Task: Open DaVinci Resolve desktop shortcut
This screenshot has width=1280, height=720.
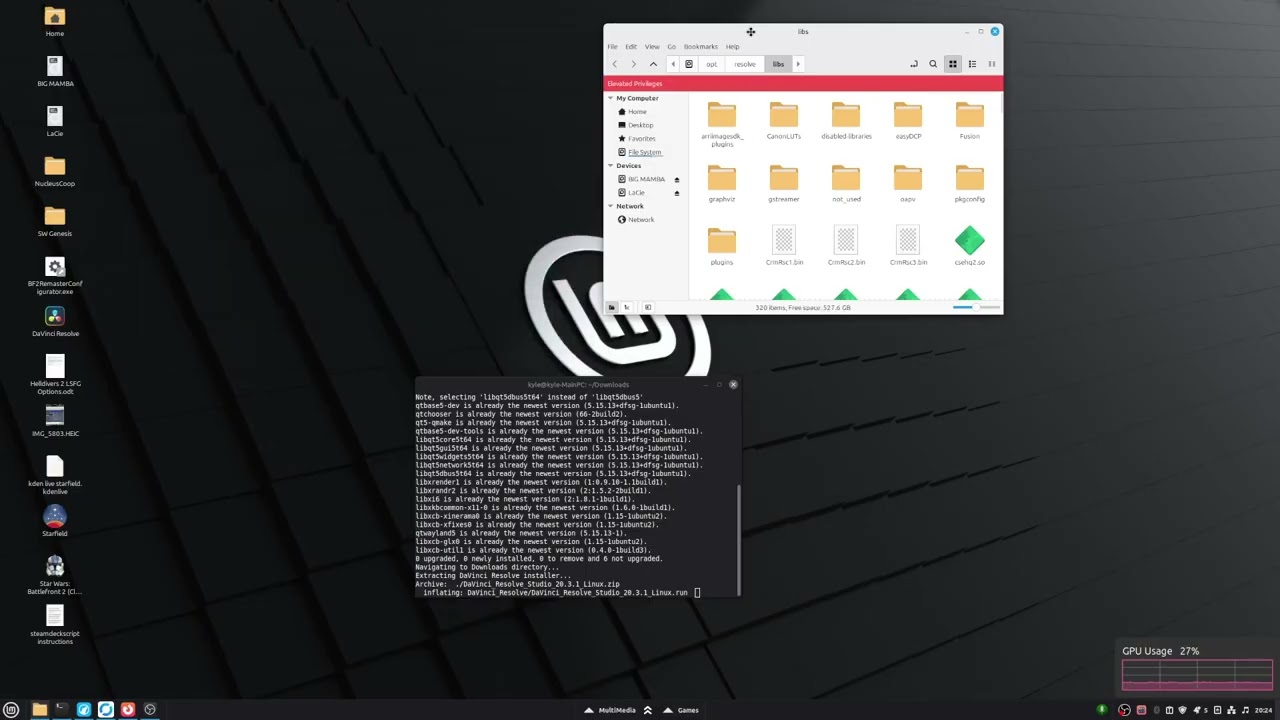Action: click(55, 322)
